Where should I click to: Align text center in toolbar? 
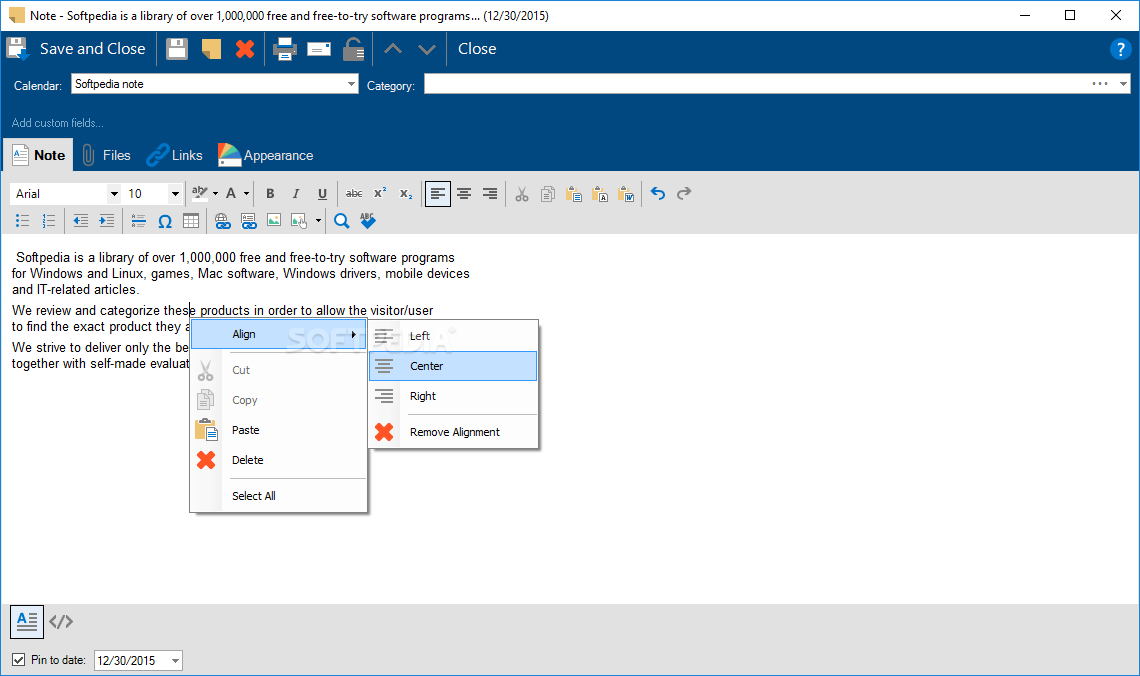coord(464,193)
